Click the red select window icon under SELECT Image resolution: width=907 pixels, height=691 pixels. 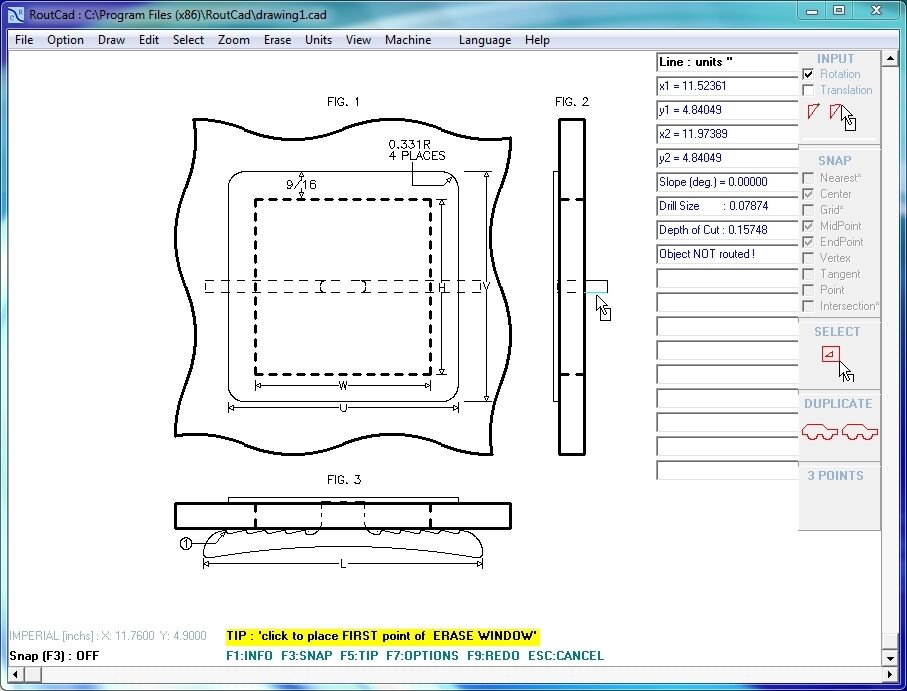coord(831,354)
